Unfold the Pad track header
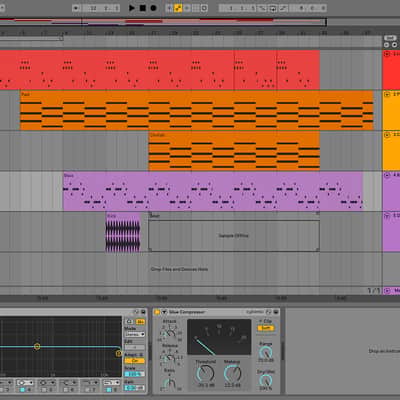The image size is (400, 400). pos(387,94)
